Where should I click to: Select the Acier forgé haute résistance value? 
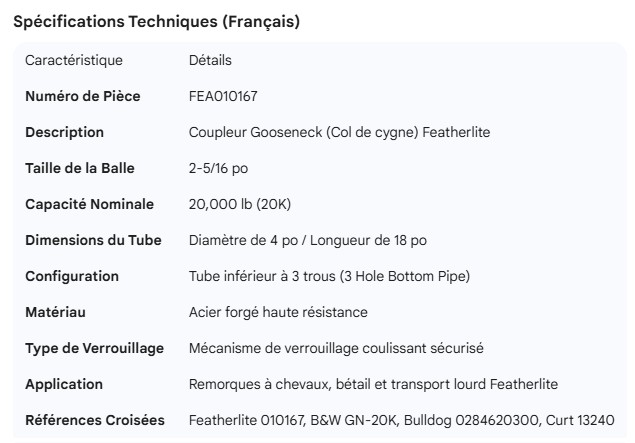(278, 312)
